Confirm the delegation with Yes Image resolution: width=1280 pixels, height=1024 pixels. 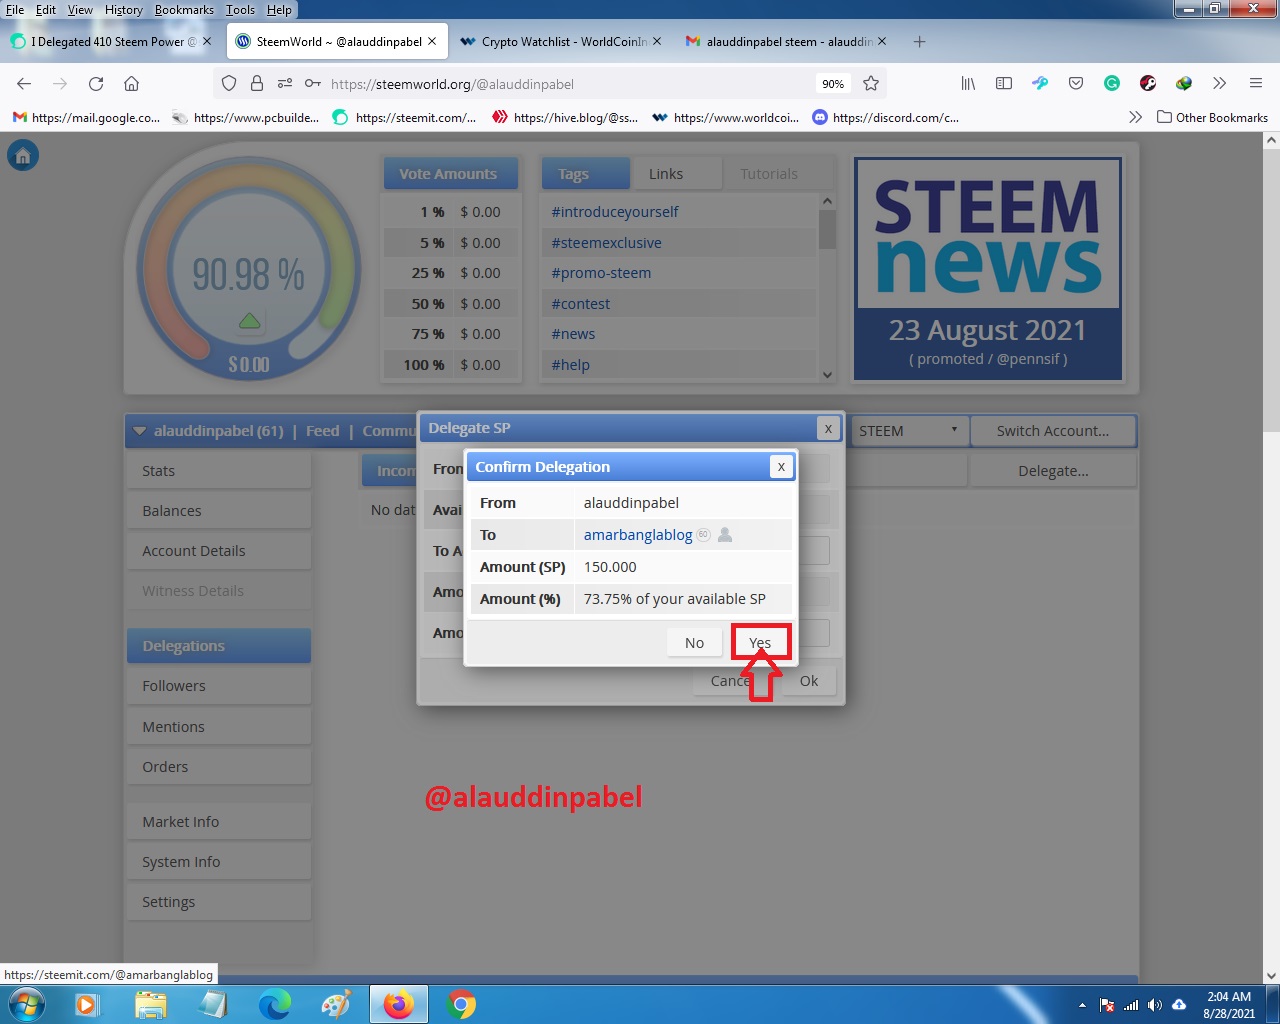coord(760,643)
